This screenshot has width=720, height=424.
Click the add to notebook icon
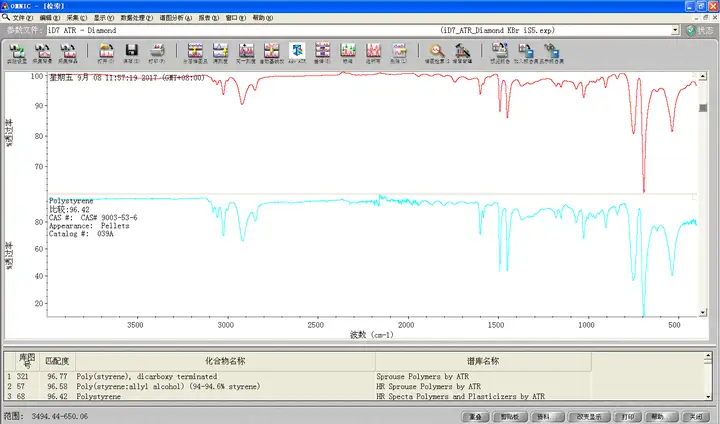click(525, 53)
